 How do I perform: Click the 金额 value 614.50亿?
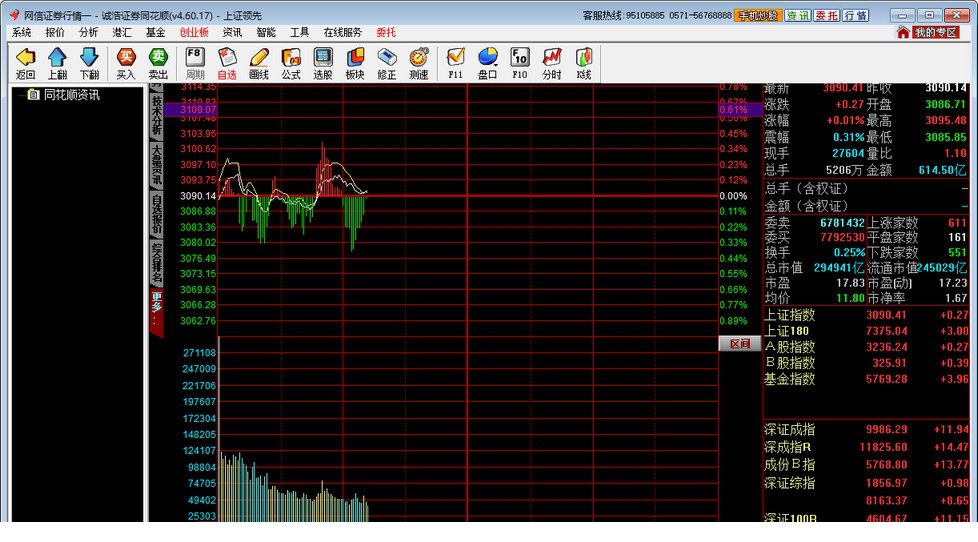click(x=942, y=170)
